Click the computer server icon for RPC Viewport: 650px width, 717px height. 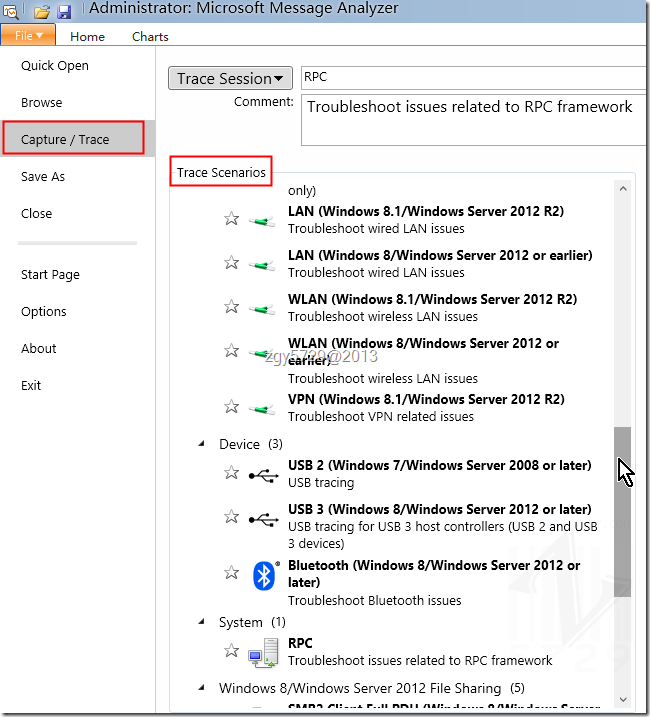click(x=263, y=653)
